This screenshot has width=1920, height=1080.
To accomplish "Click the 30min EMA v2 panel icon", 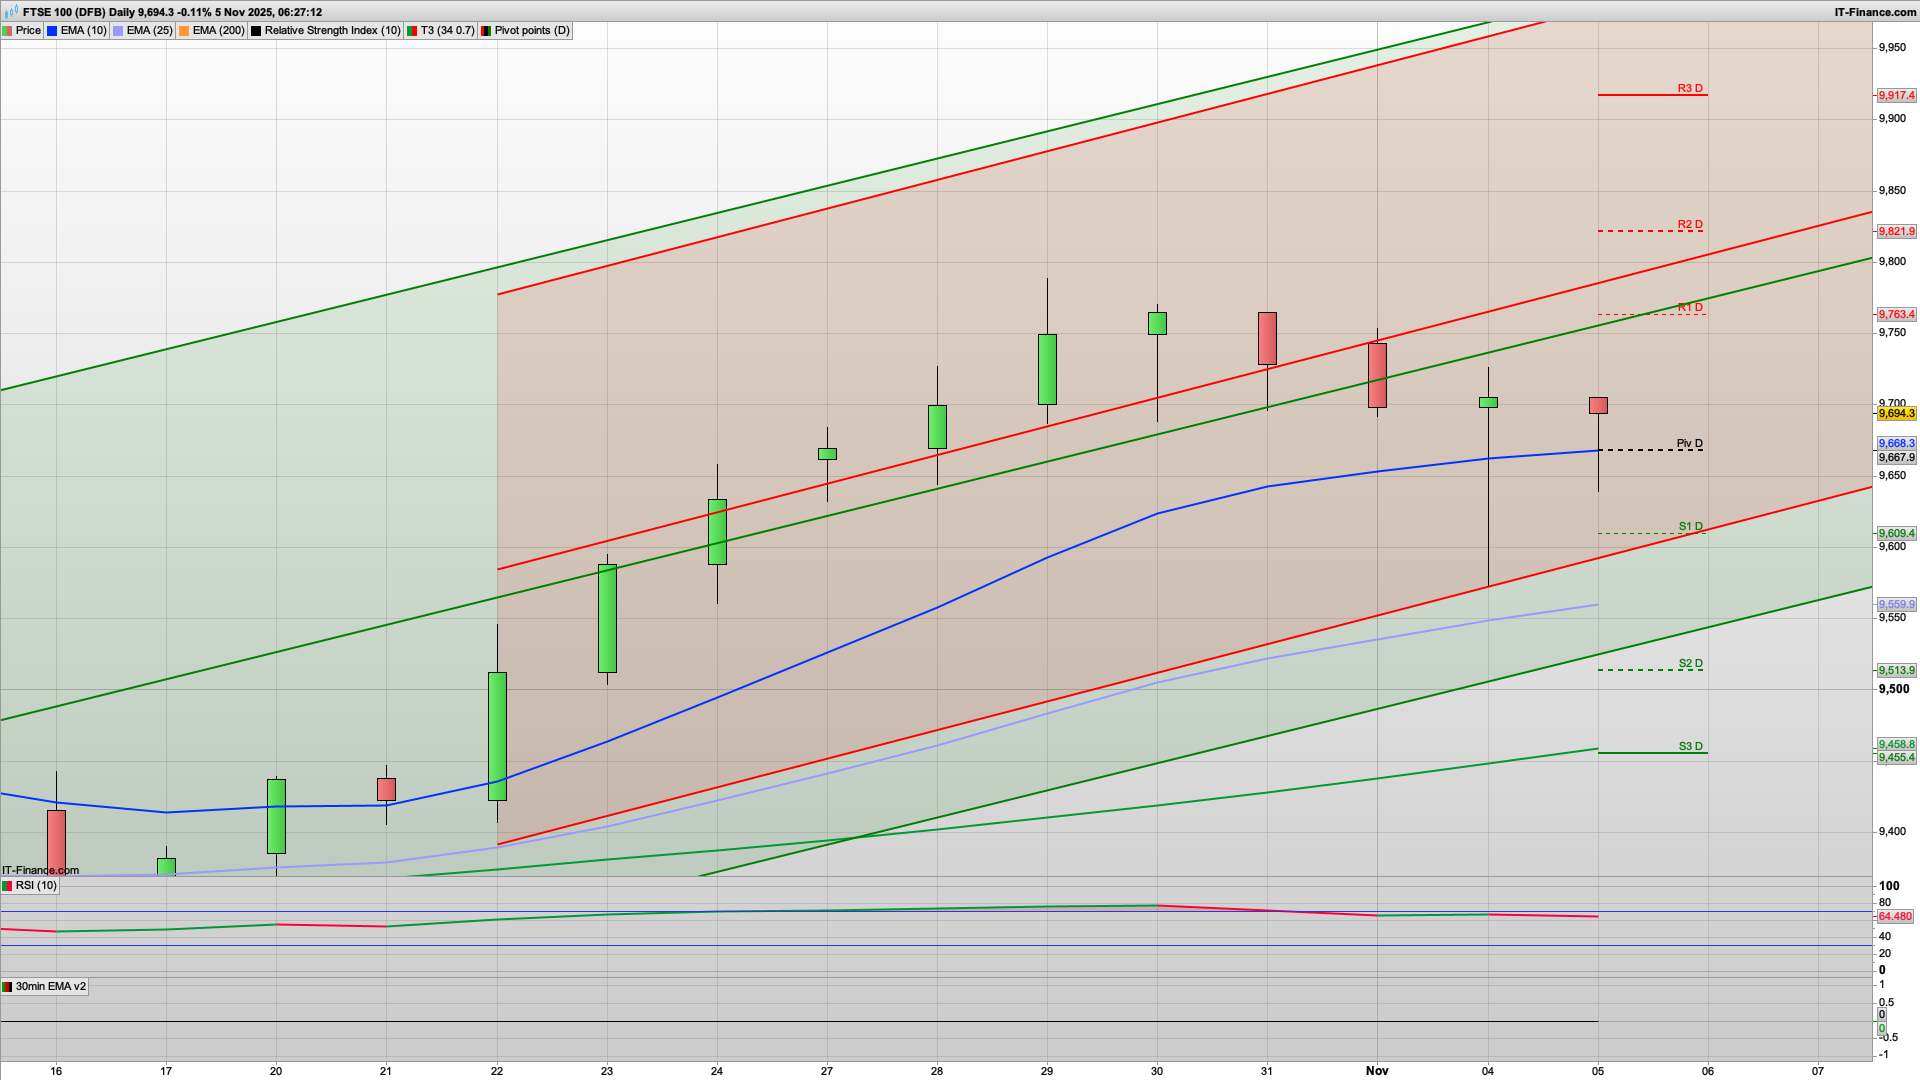I will pos(8,986).
